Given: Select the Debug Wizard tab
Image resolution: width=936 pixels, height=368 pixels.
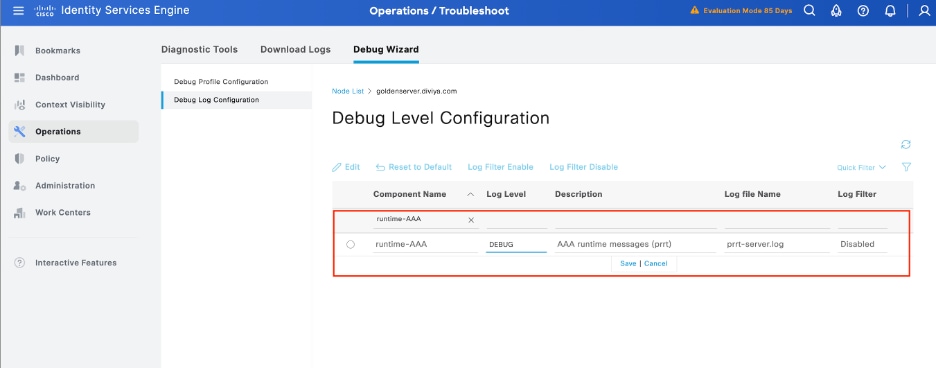Looking at the screenshot, I should click(x=386, y=50).
